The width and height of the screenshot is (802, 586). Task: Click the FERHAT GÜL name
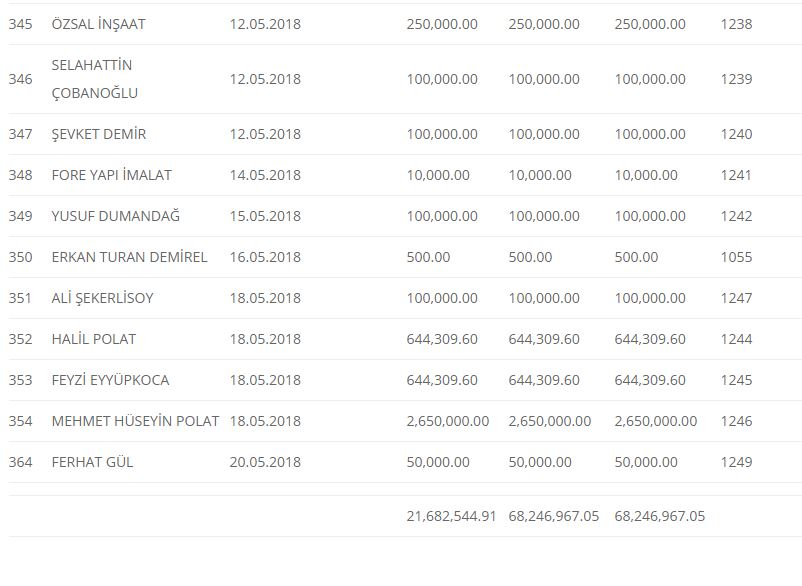point(92,462)
